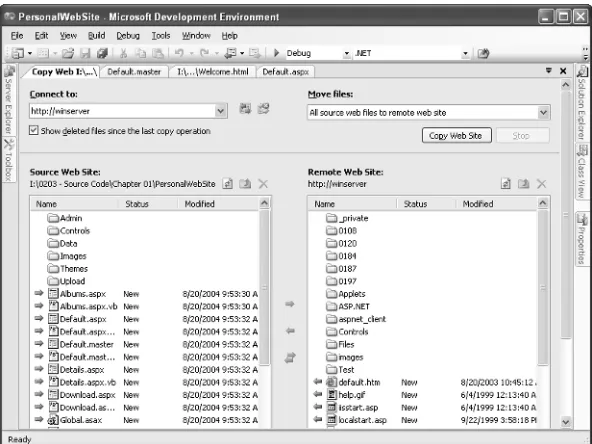Click the Save All toolbar icon

(102, 53)
